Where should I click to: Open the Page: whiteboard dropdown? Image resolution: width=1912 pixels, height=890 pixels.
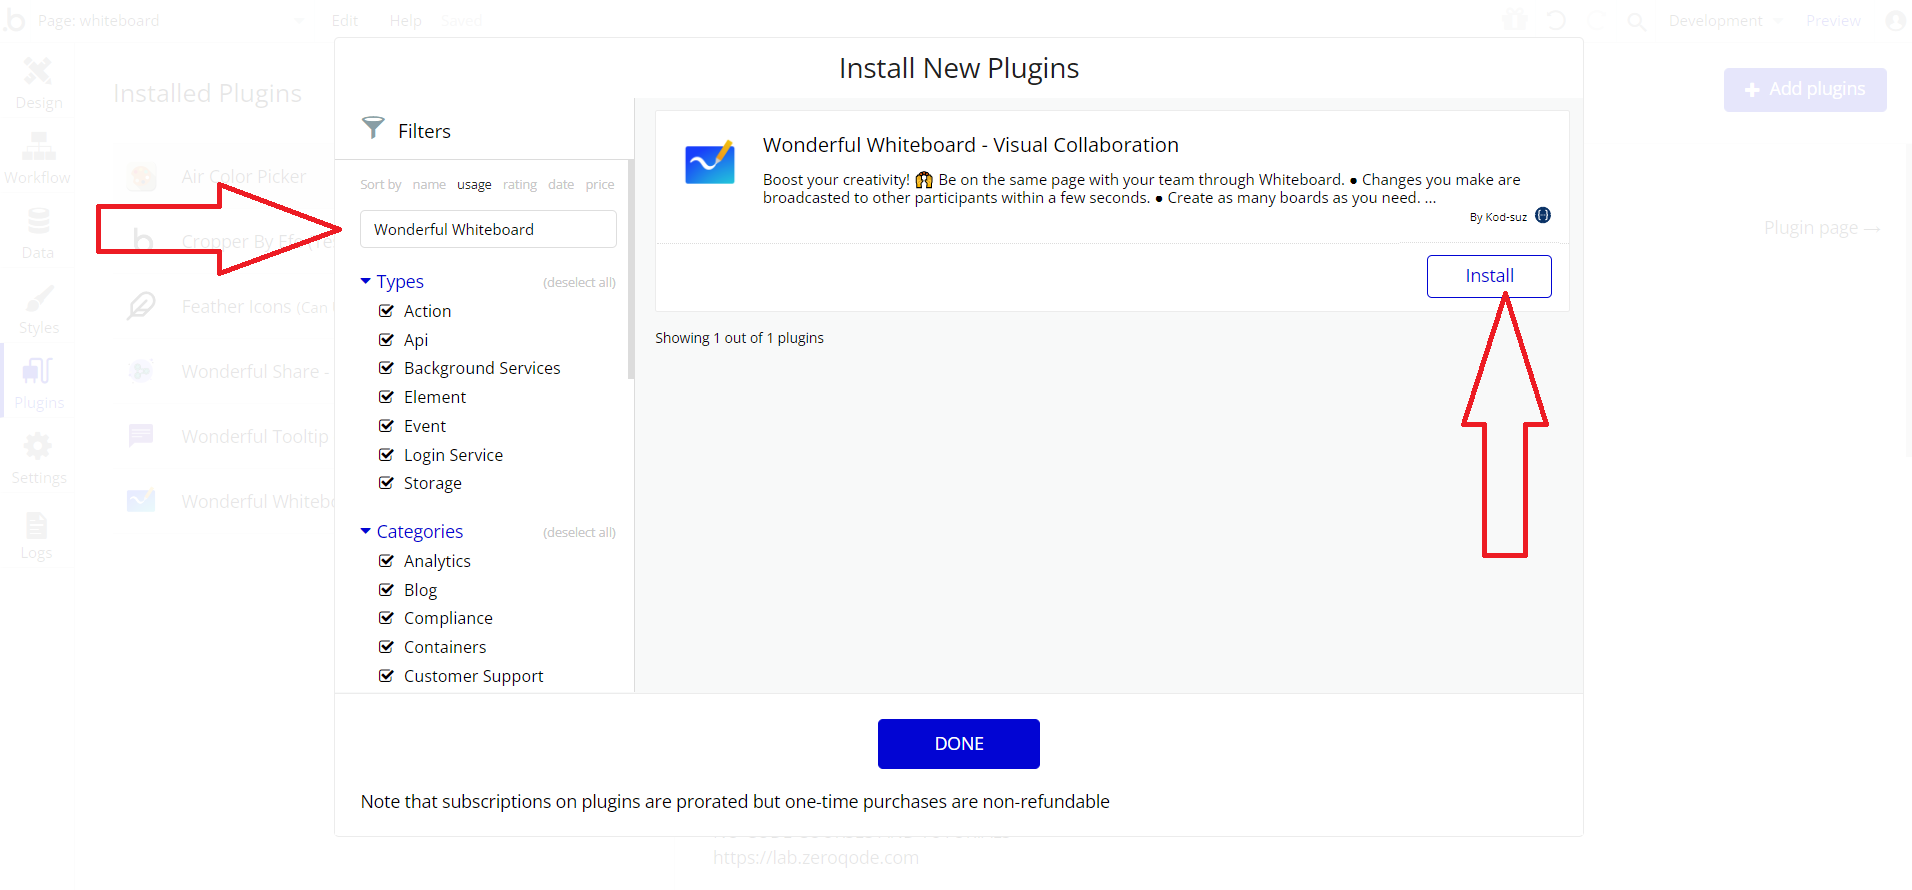click(x=170, y=21)
